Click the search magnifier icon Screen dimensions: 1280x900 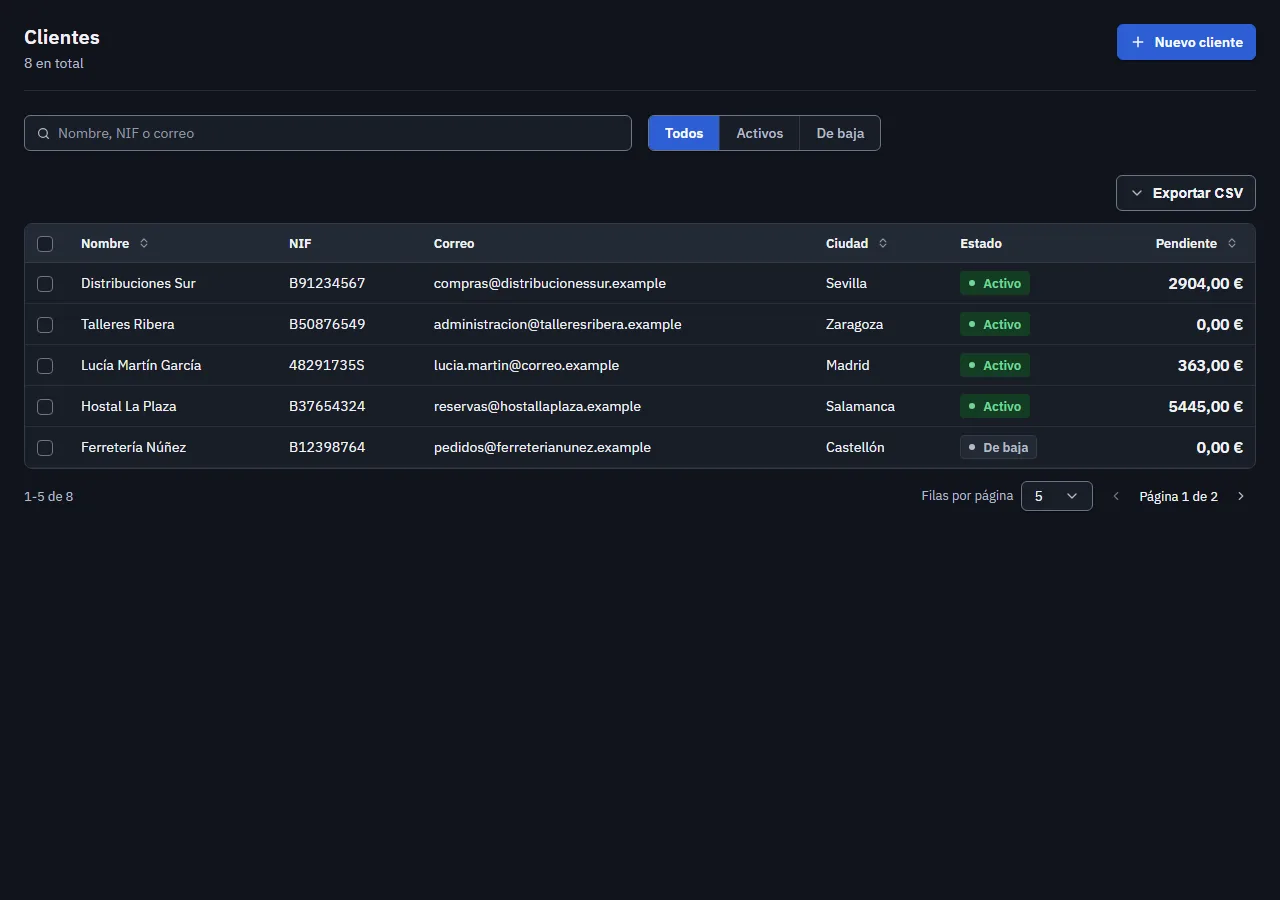[44, 133]
